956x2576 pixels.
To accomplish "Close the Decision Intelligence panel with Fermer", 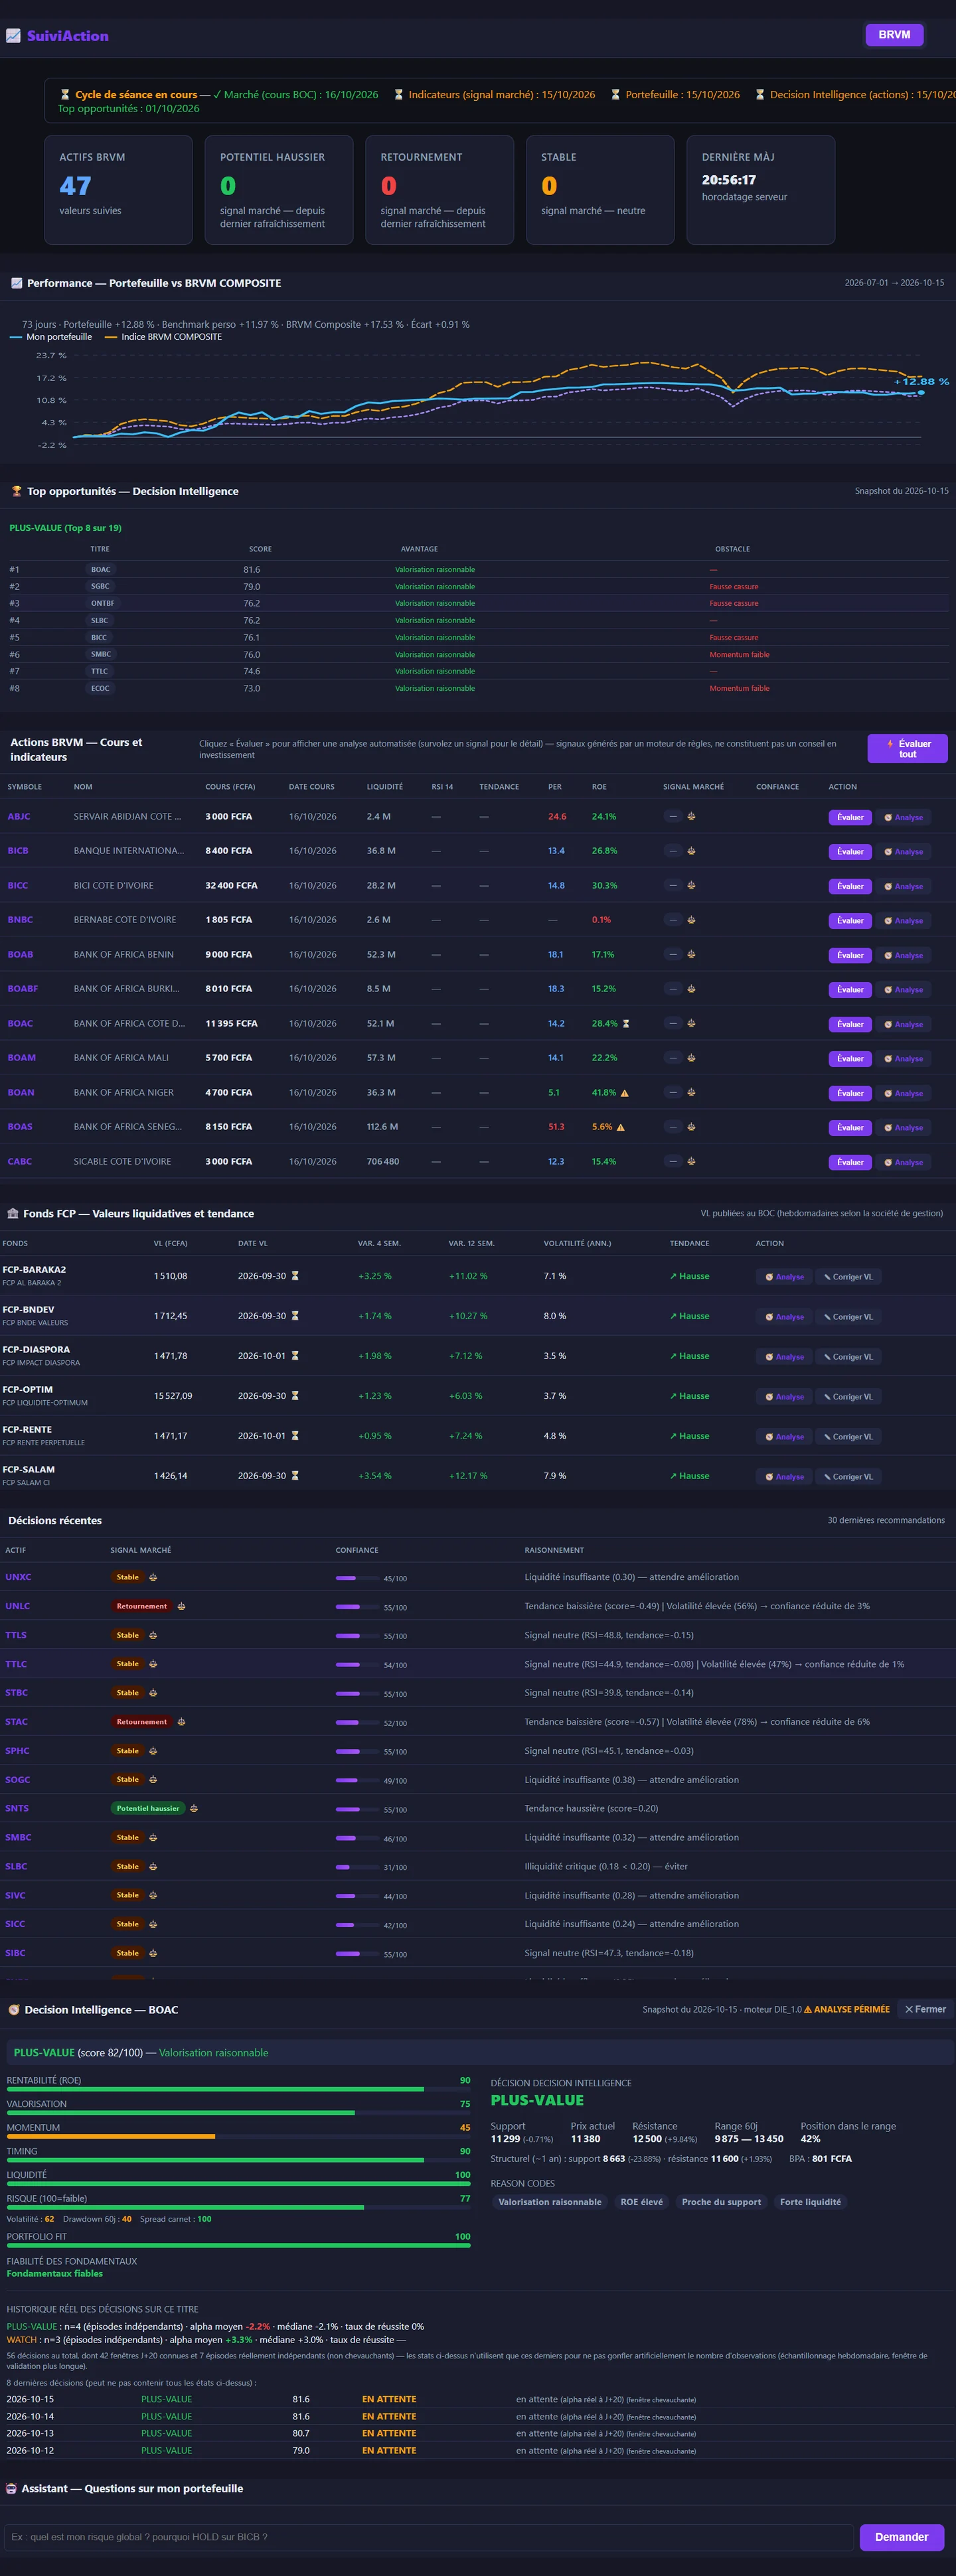I will point(925,2010).
